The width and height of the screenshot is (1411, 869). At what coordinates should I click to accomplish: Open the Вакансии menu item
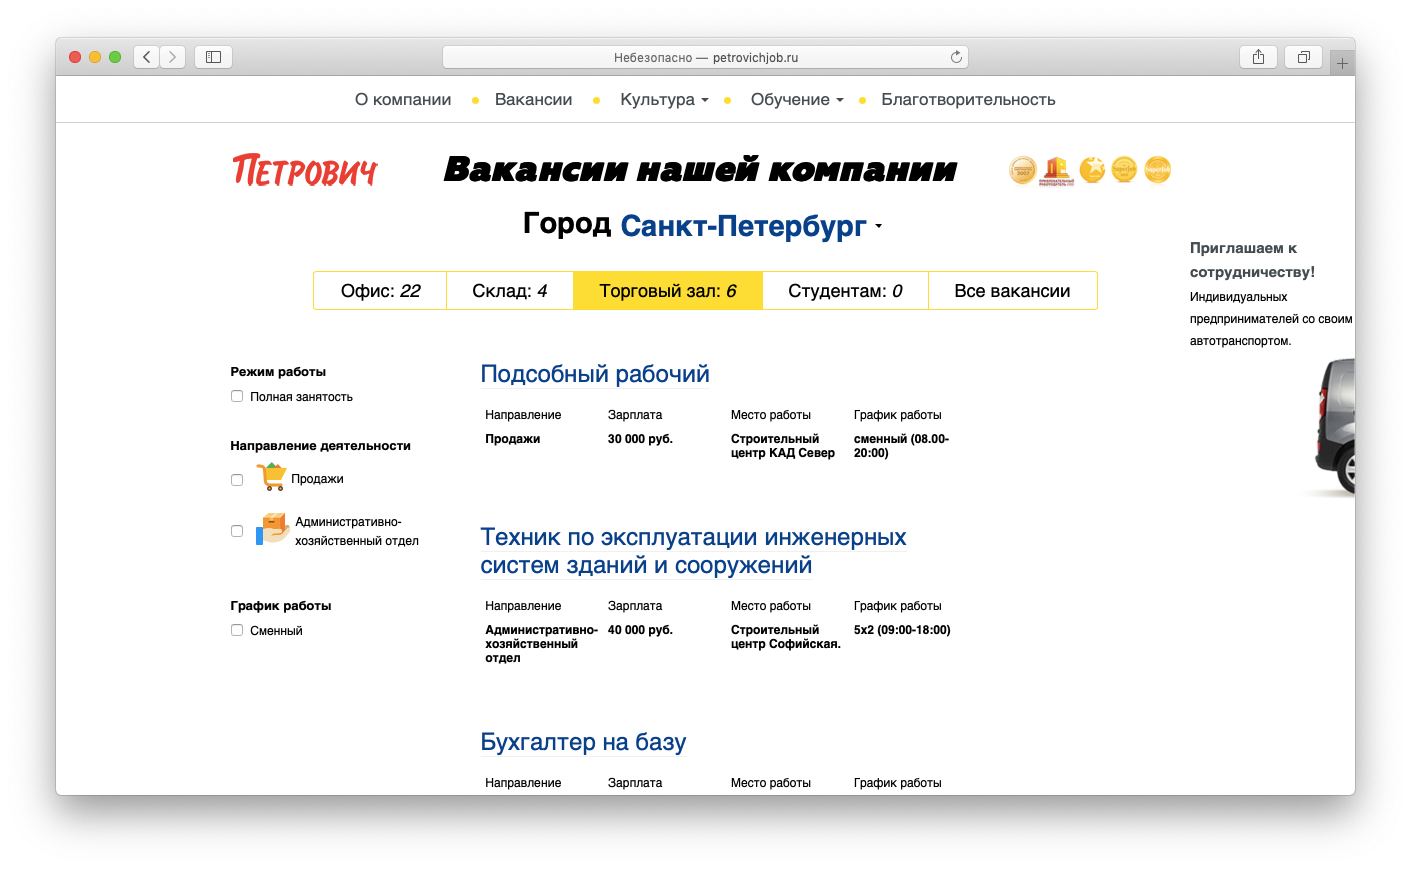(x=534, y=100)
